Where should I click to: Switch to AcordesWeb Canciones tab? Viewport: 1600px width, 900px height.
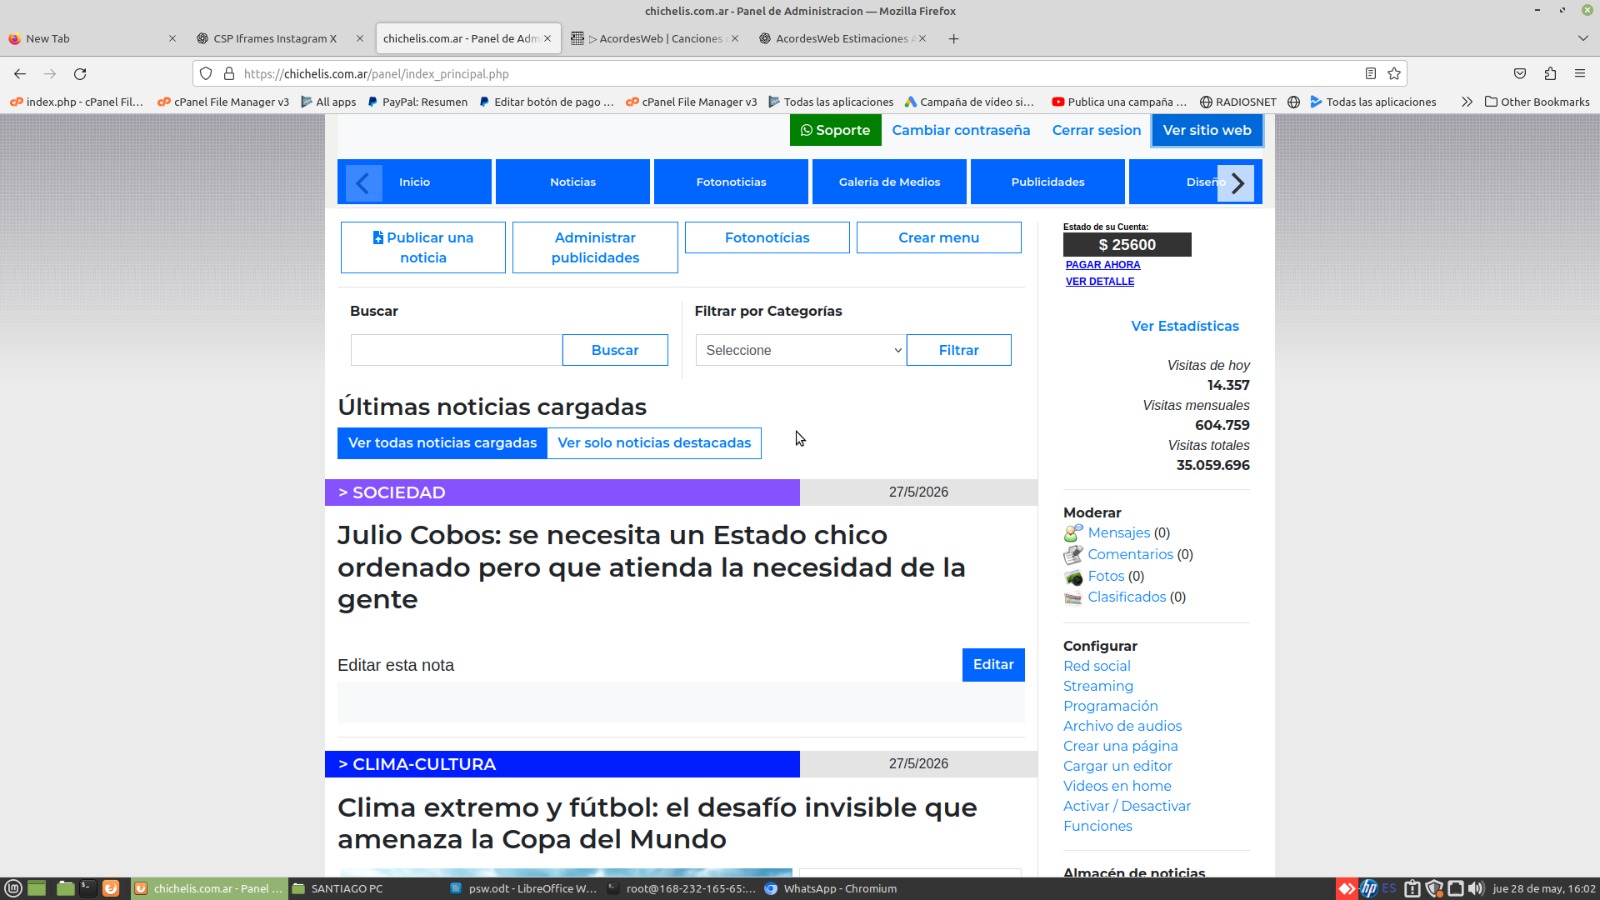655,39
